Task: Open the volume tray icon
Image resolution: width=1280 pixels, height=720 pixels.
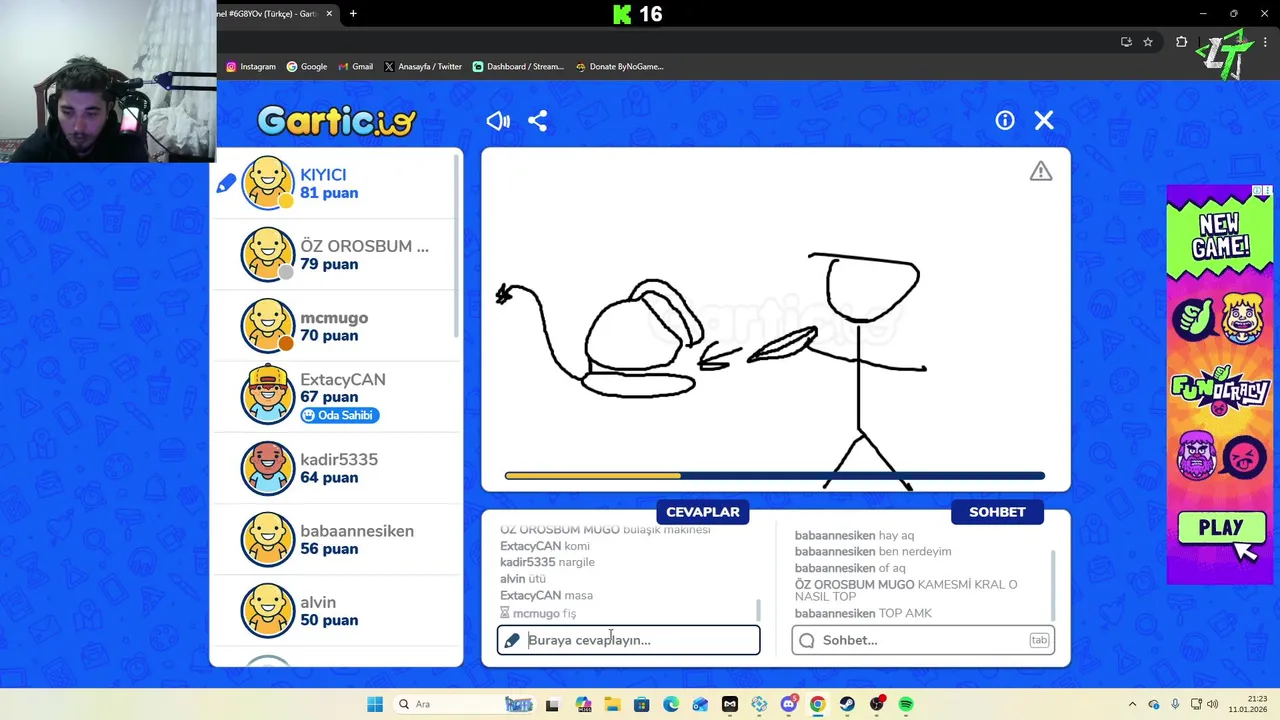Action: (x=1212, y=704)
